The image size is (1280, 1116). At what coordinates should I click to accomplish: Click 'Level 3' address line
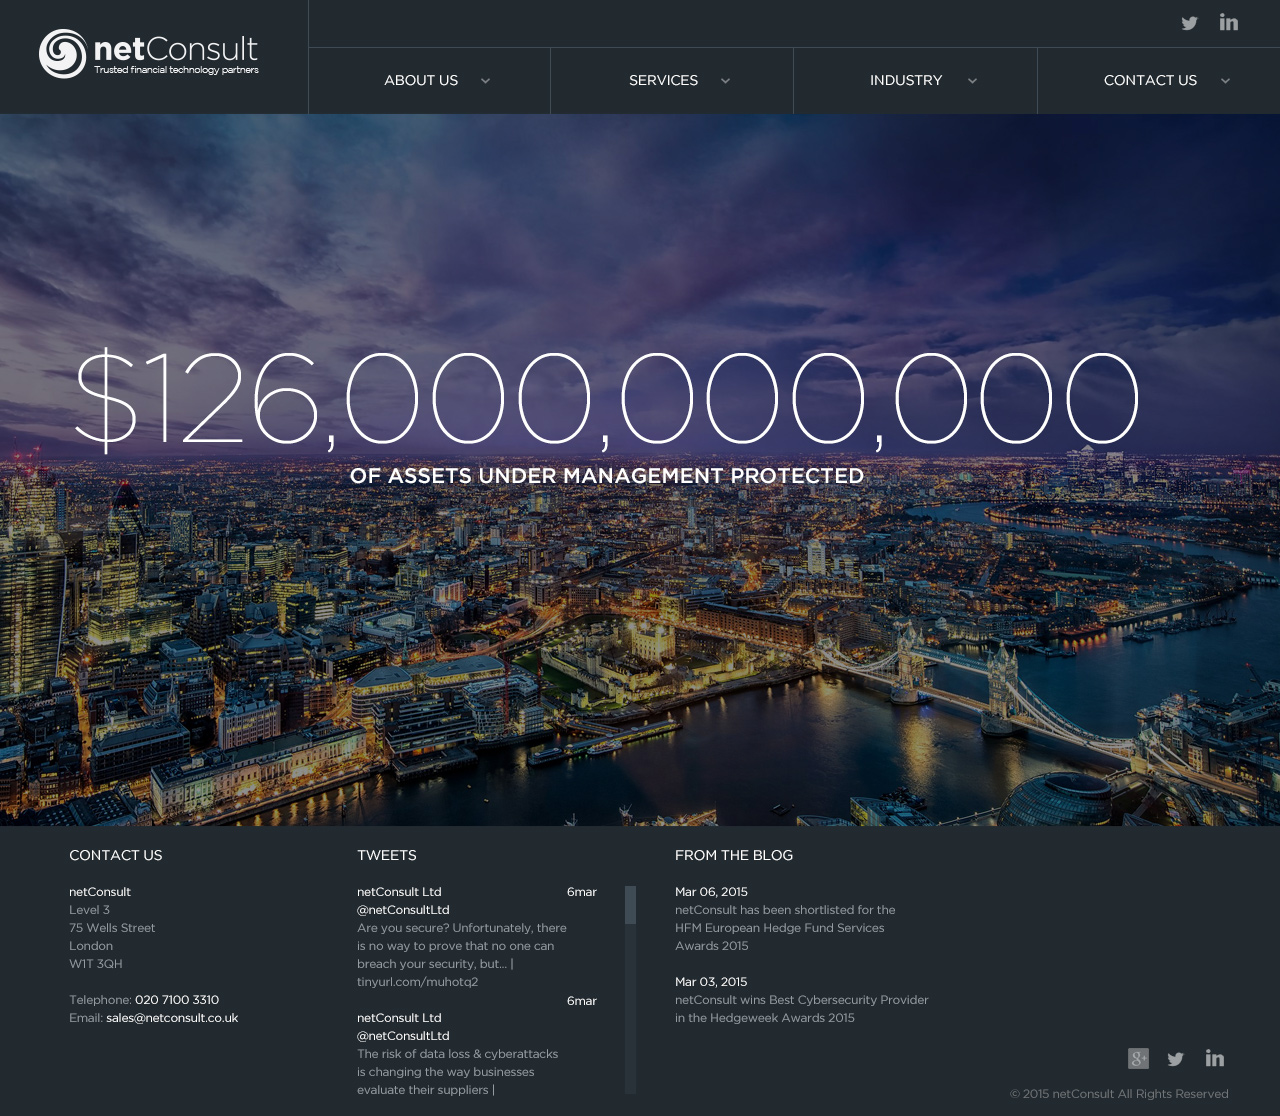click(90, 910)
